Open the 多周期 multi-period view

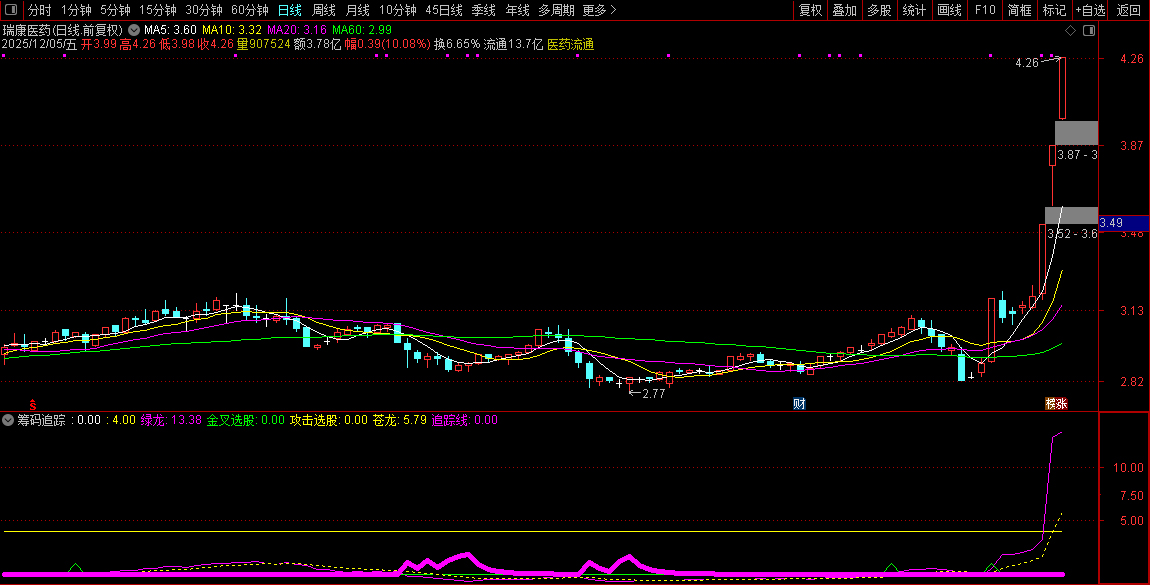point(556,10)
